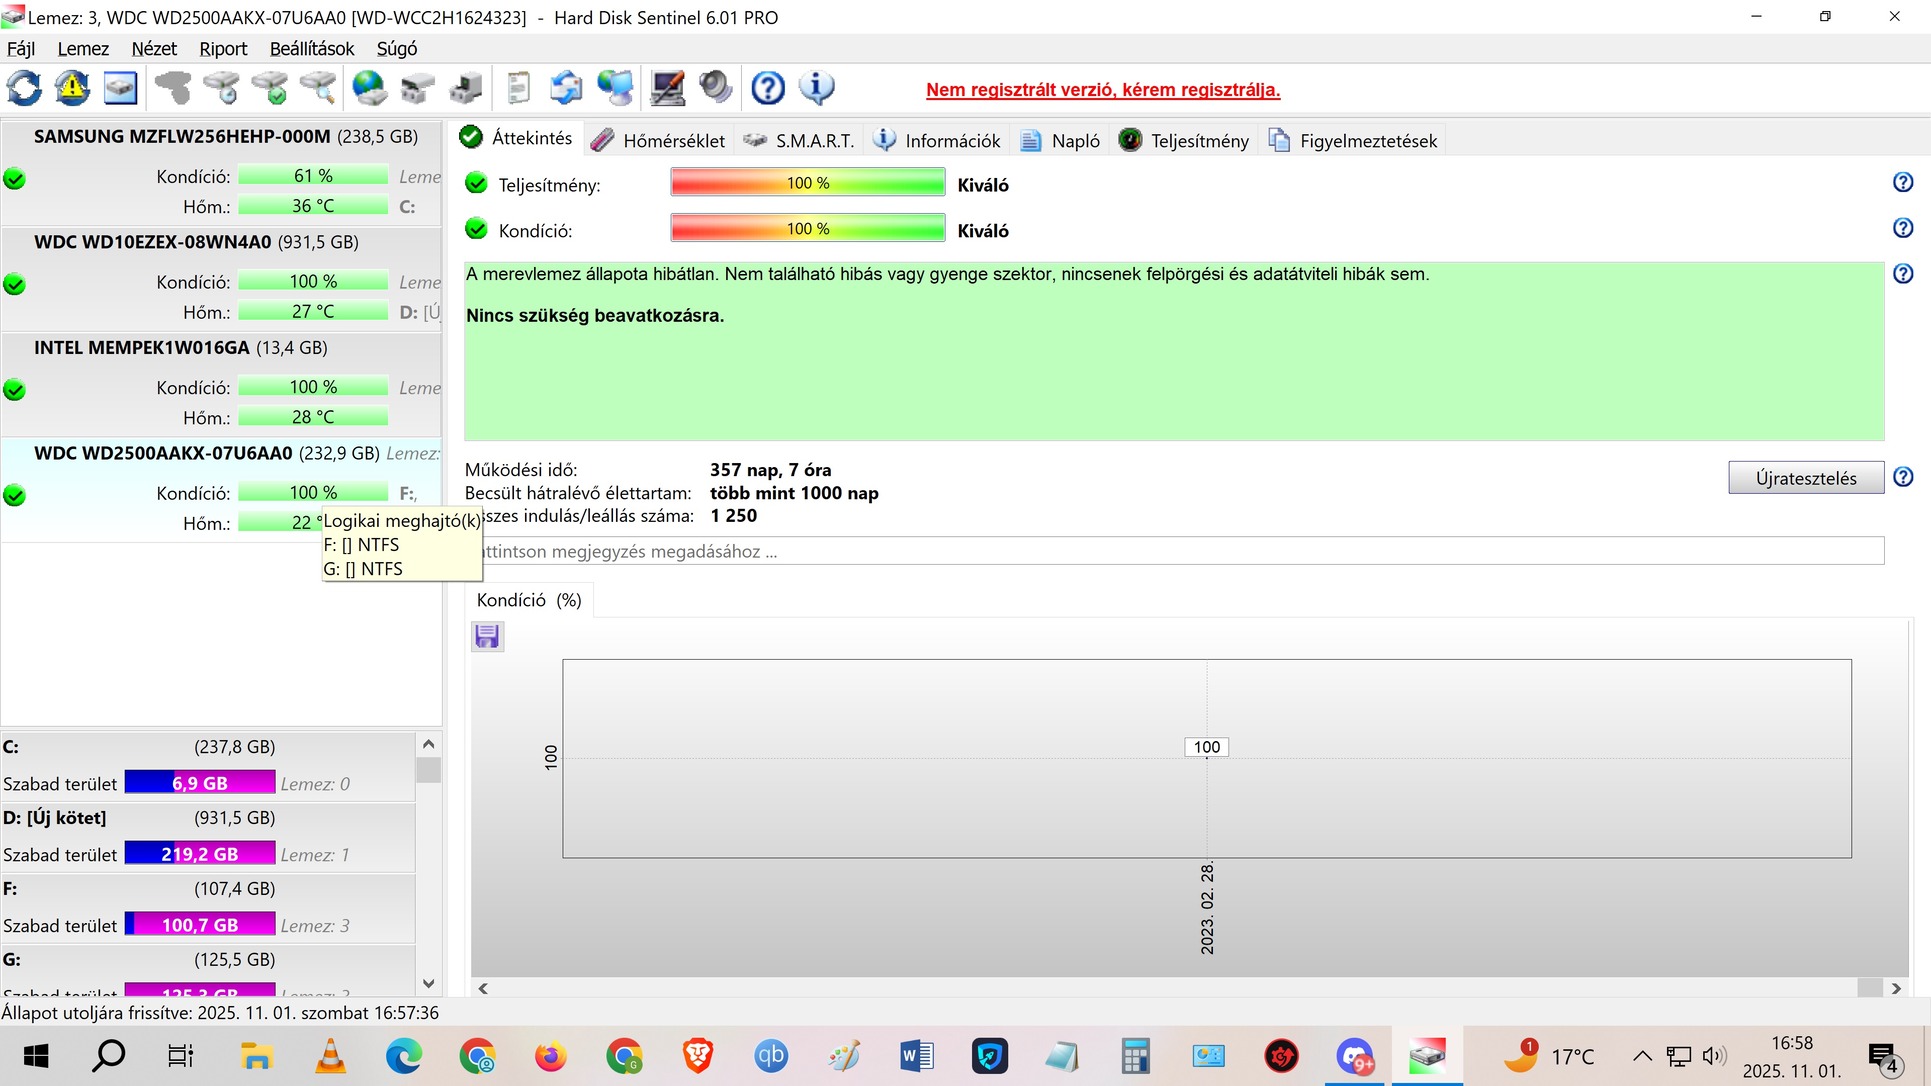Open the disk with magnifier test icon
The height and width of the screenshot is (1086, 1931).
click(x=318, y=88)
